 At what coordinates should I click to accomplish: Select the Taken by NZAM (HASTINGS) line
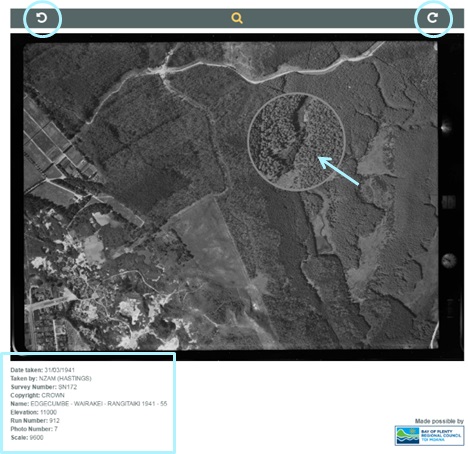pos(51,378)
